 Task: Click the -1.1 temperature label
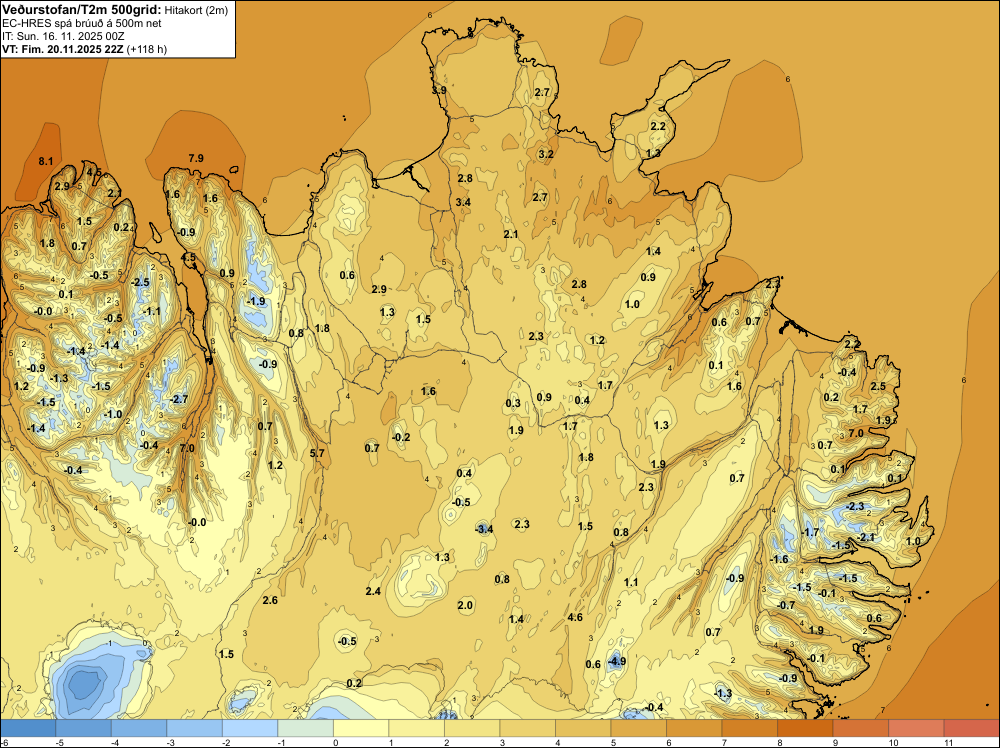(x=151, y=311)
